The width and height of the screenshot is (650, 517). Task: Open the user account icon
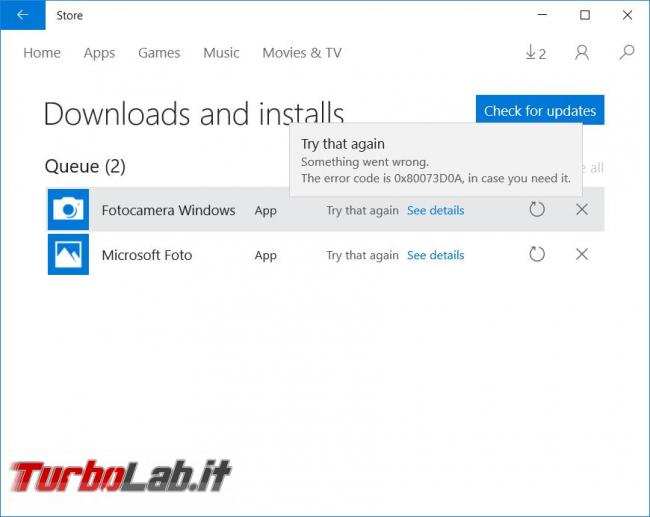[582, 53]
